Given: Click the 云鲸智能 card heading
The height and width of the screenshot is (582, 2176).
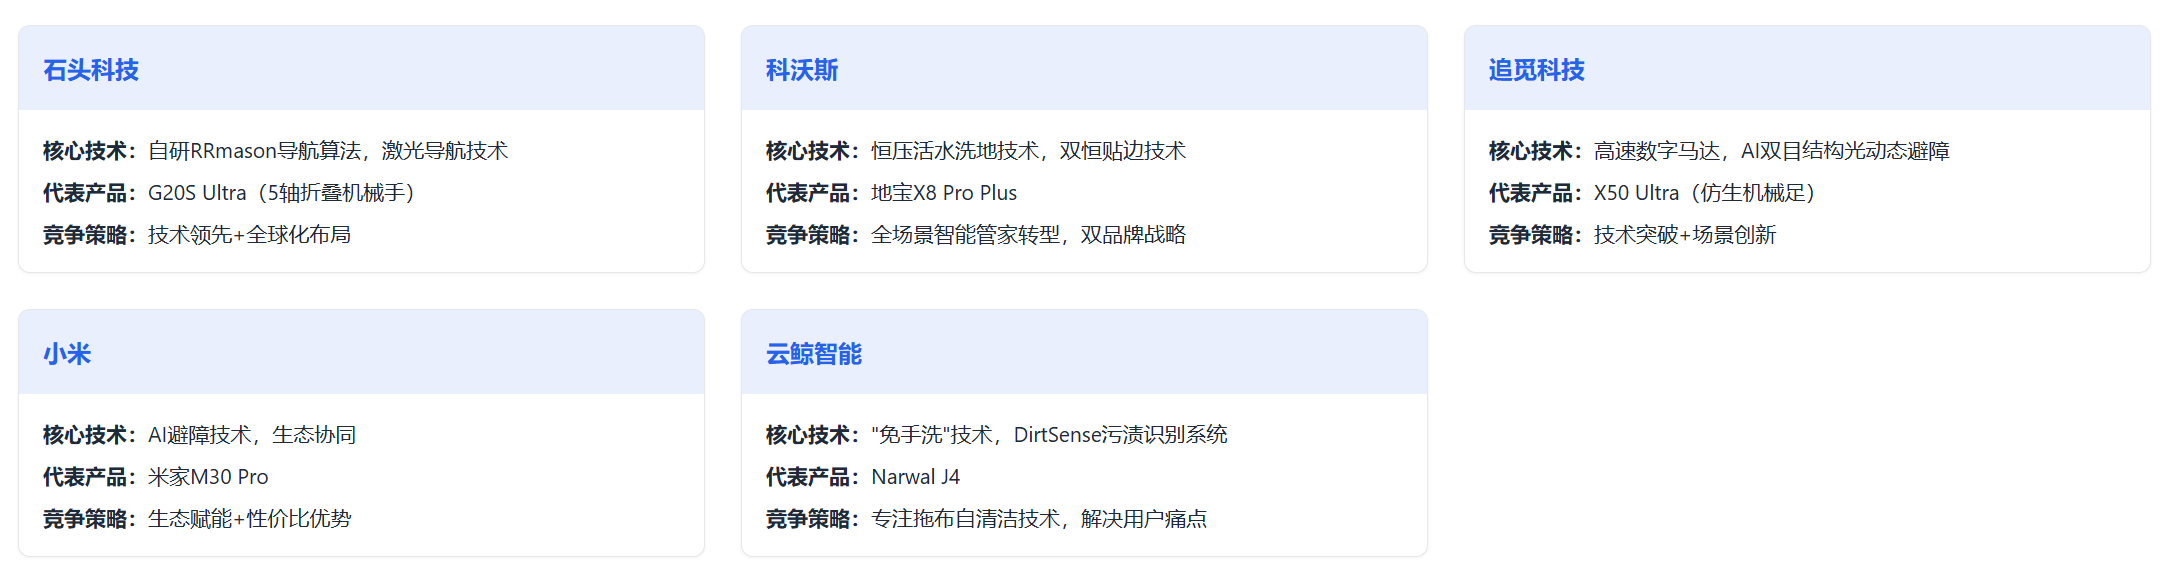Looking at the screenshot, I should click(x=814, y=354).
